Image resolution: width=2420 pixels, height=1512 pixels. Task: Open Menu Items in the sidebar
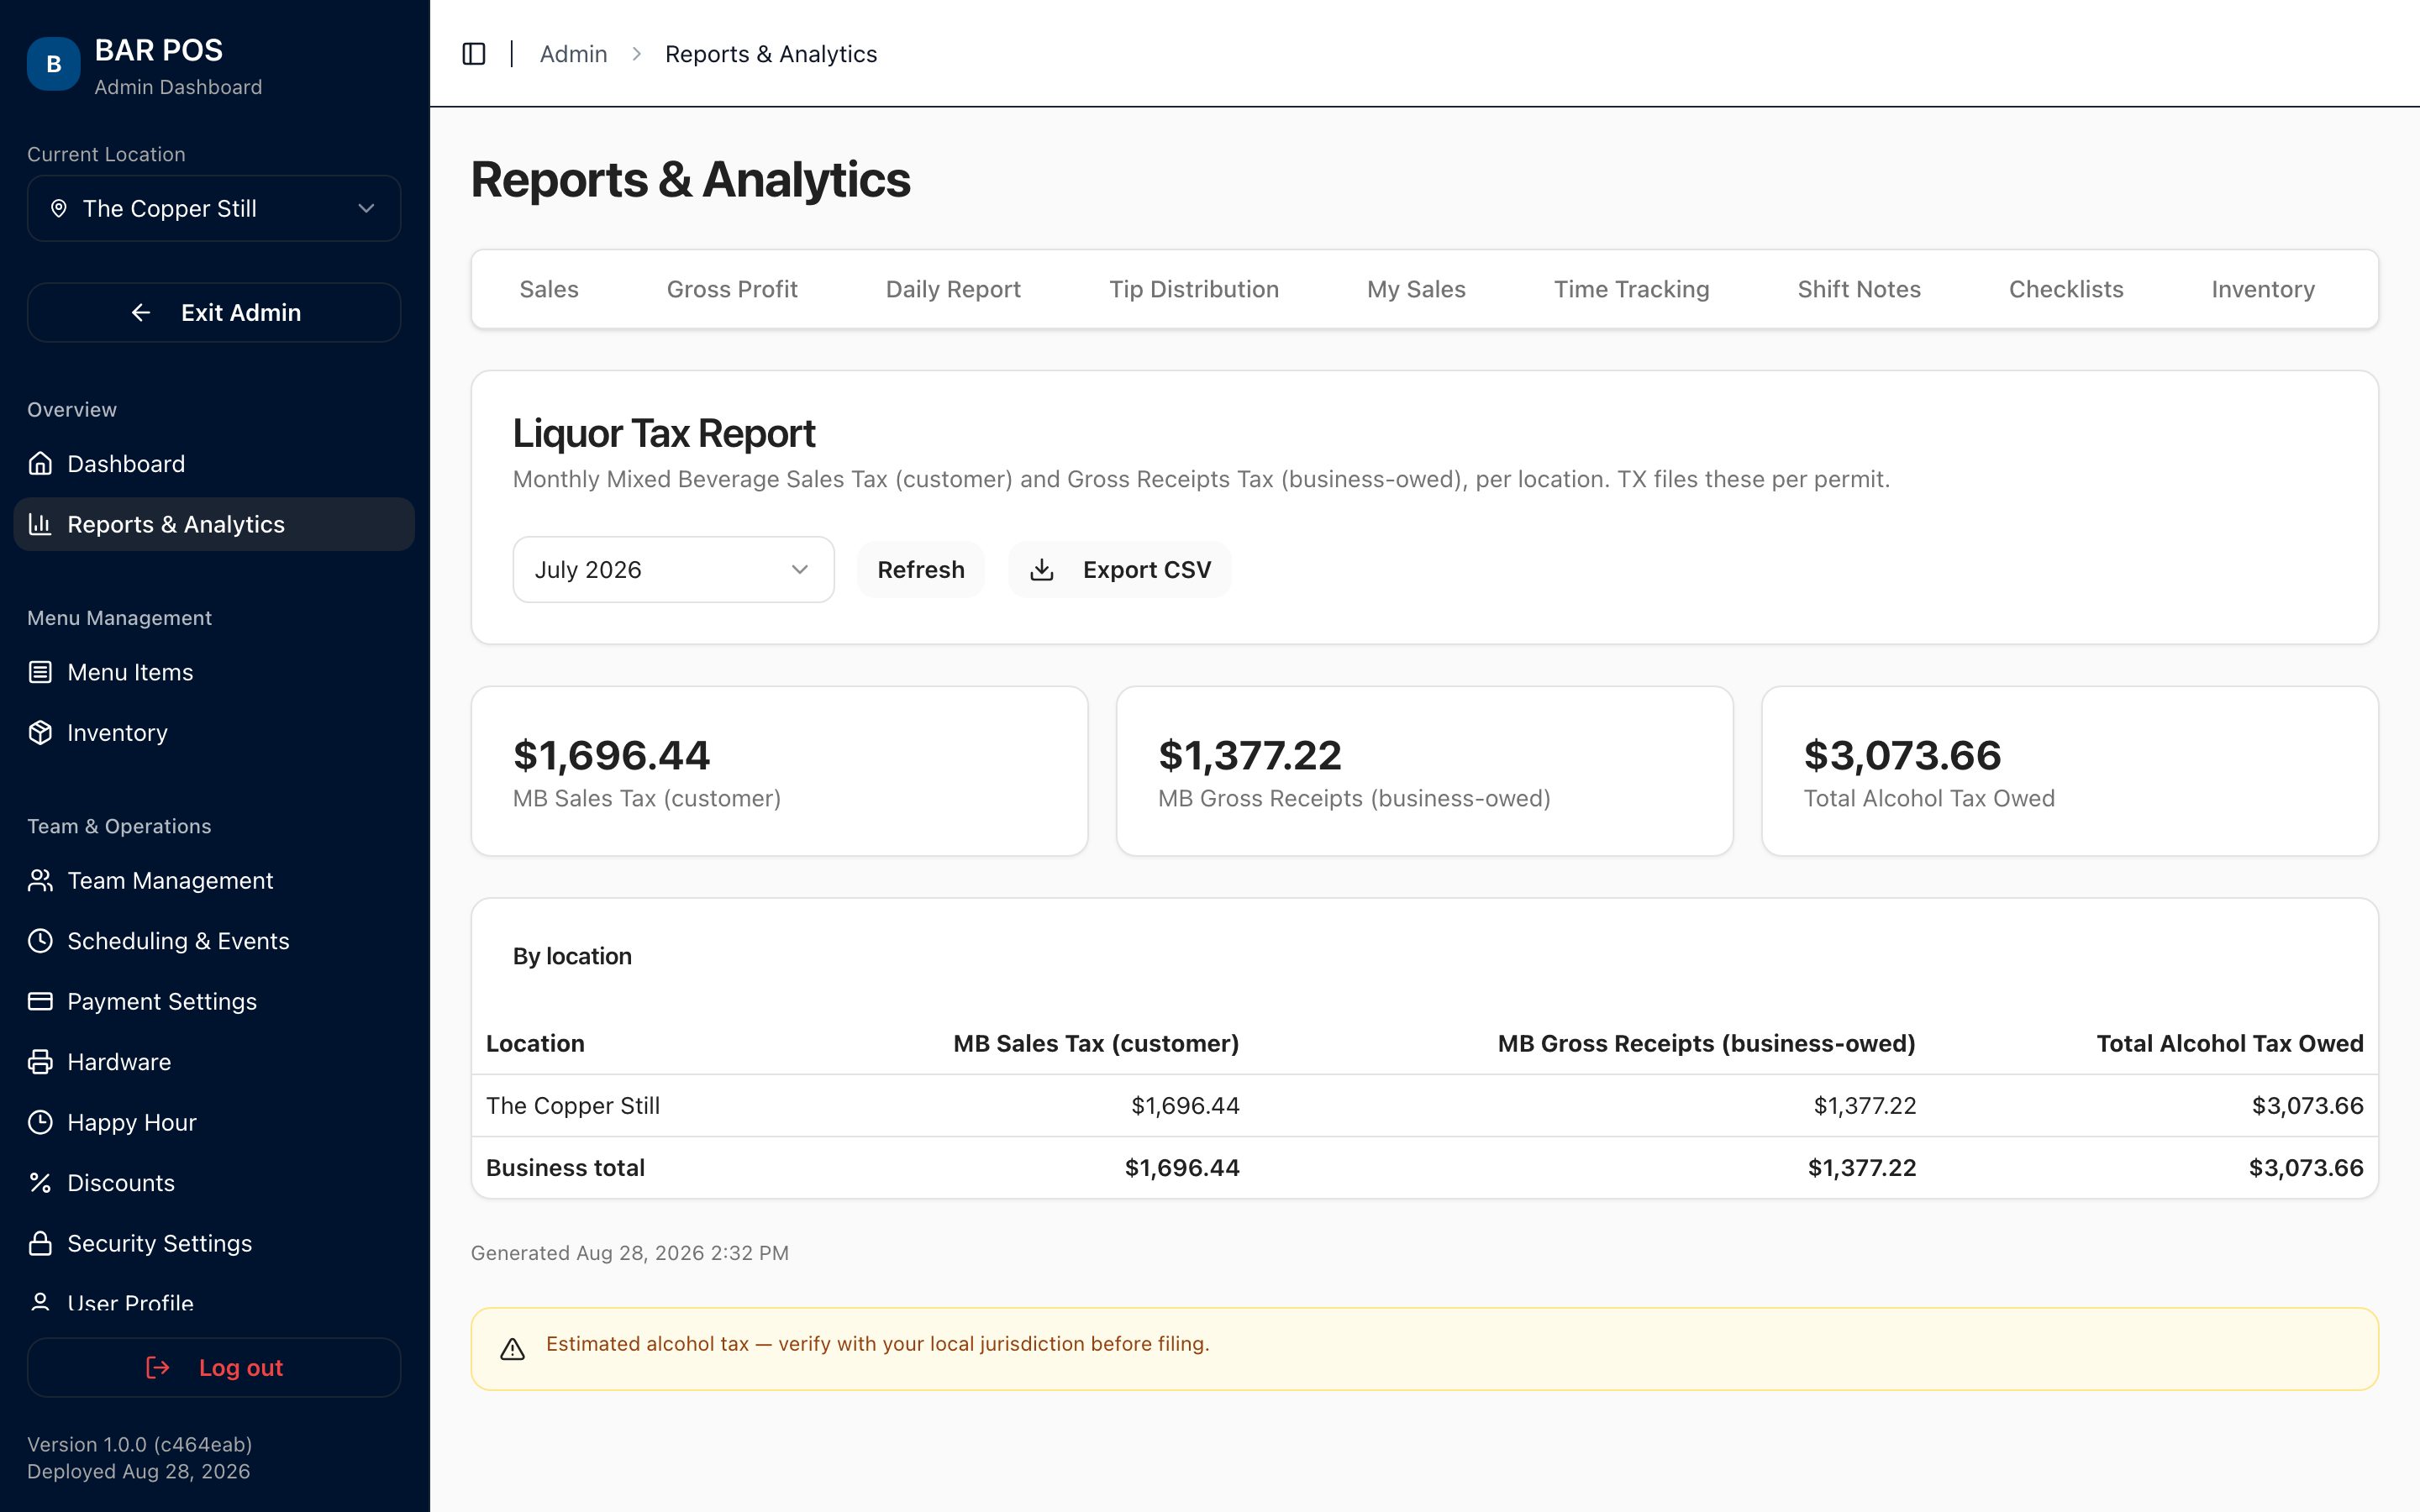(x=214, y=672)
